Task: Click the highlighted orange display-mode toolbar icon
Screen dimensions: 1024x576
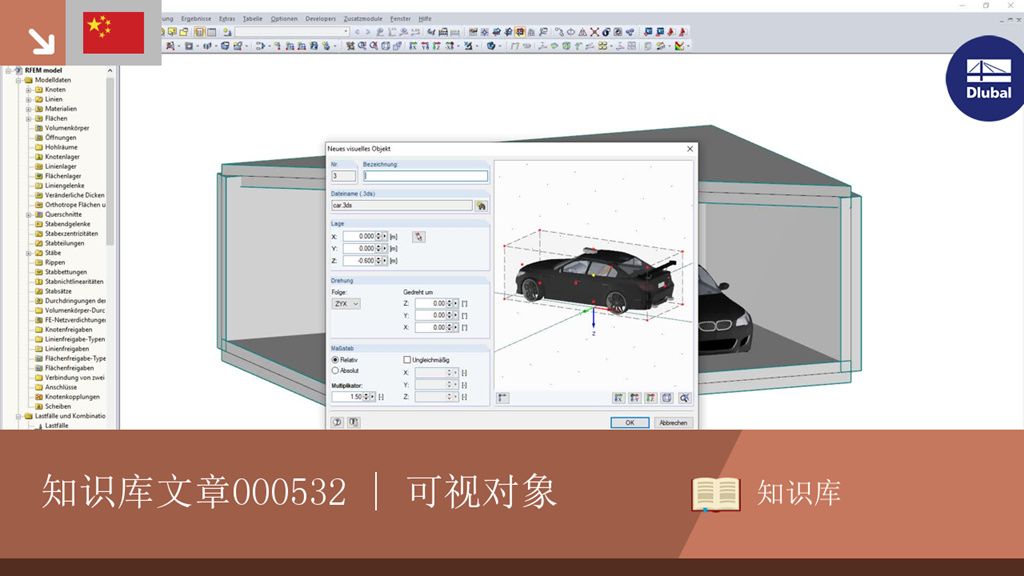Action: (x=520, y=31)
